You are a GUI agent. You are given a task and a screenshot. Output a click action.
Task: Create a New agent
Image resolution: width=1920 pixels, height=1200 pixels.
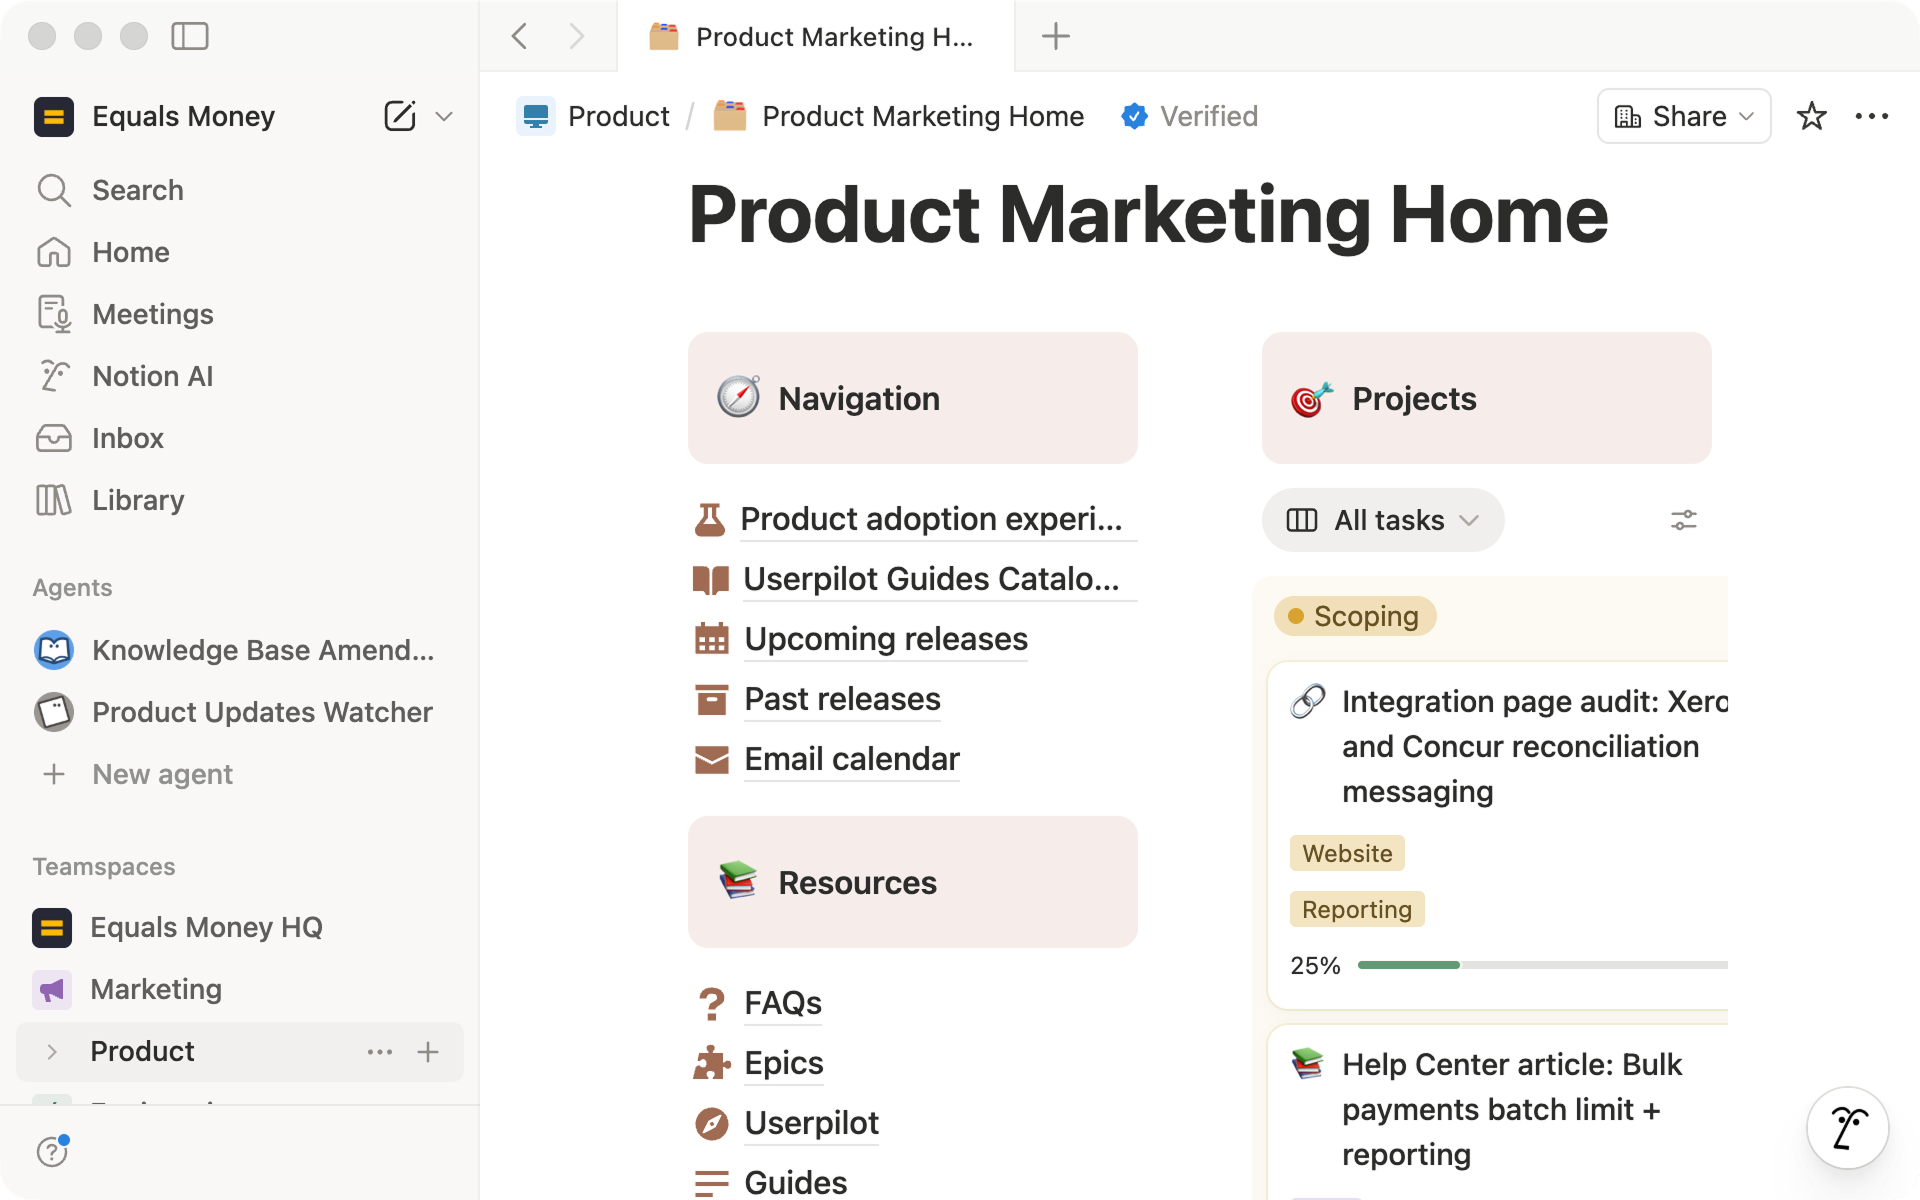161,774
